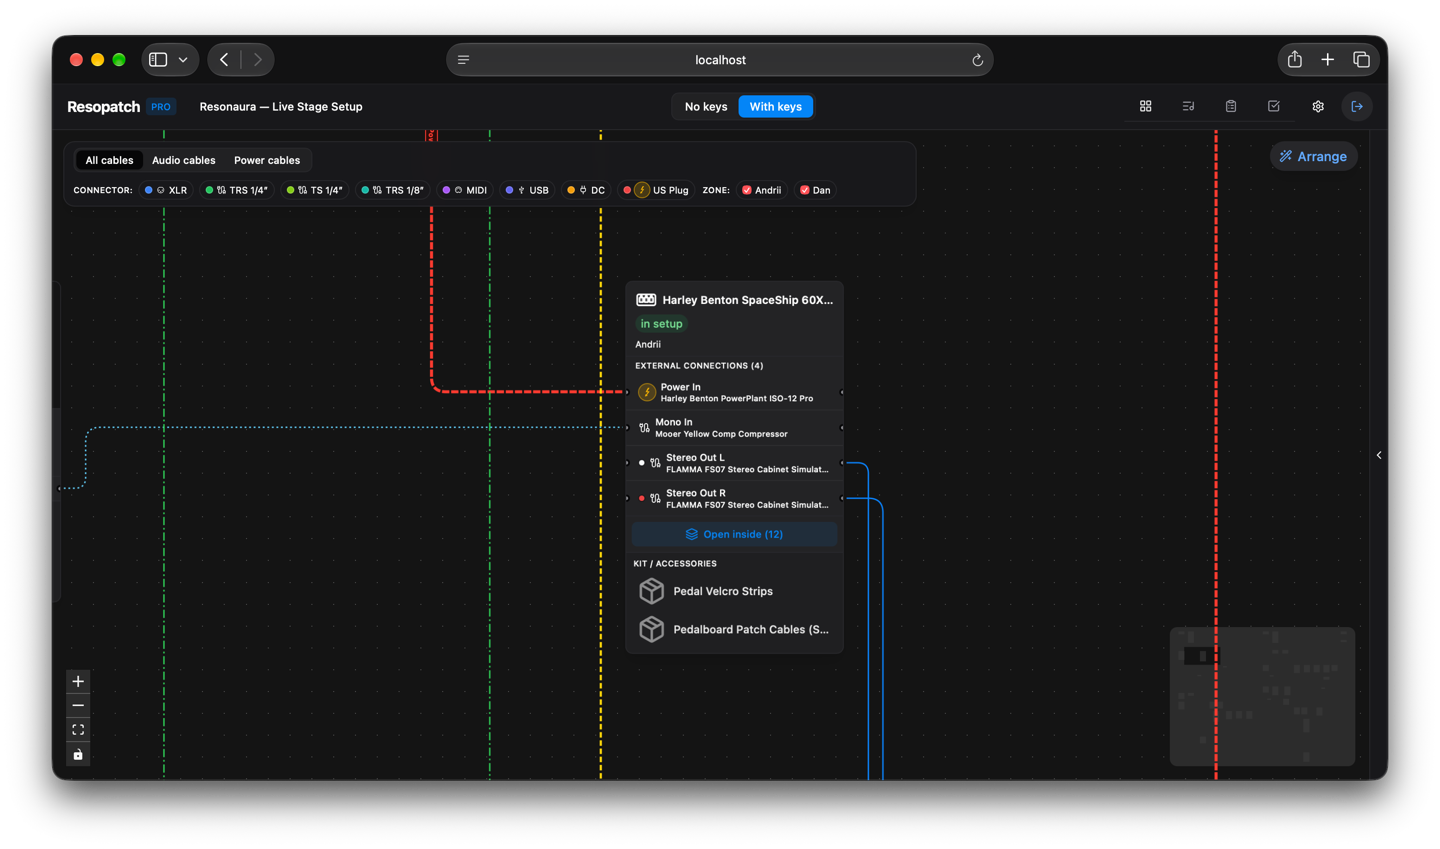Open the grid dashboard view icon
This screenshot has width=1440, height=849.
pos(1145,106)
